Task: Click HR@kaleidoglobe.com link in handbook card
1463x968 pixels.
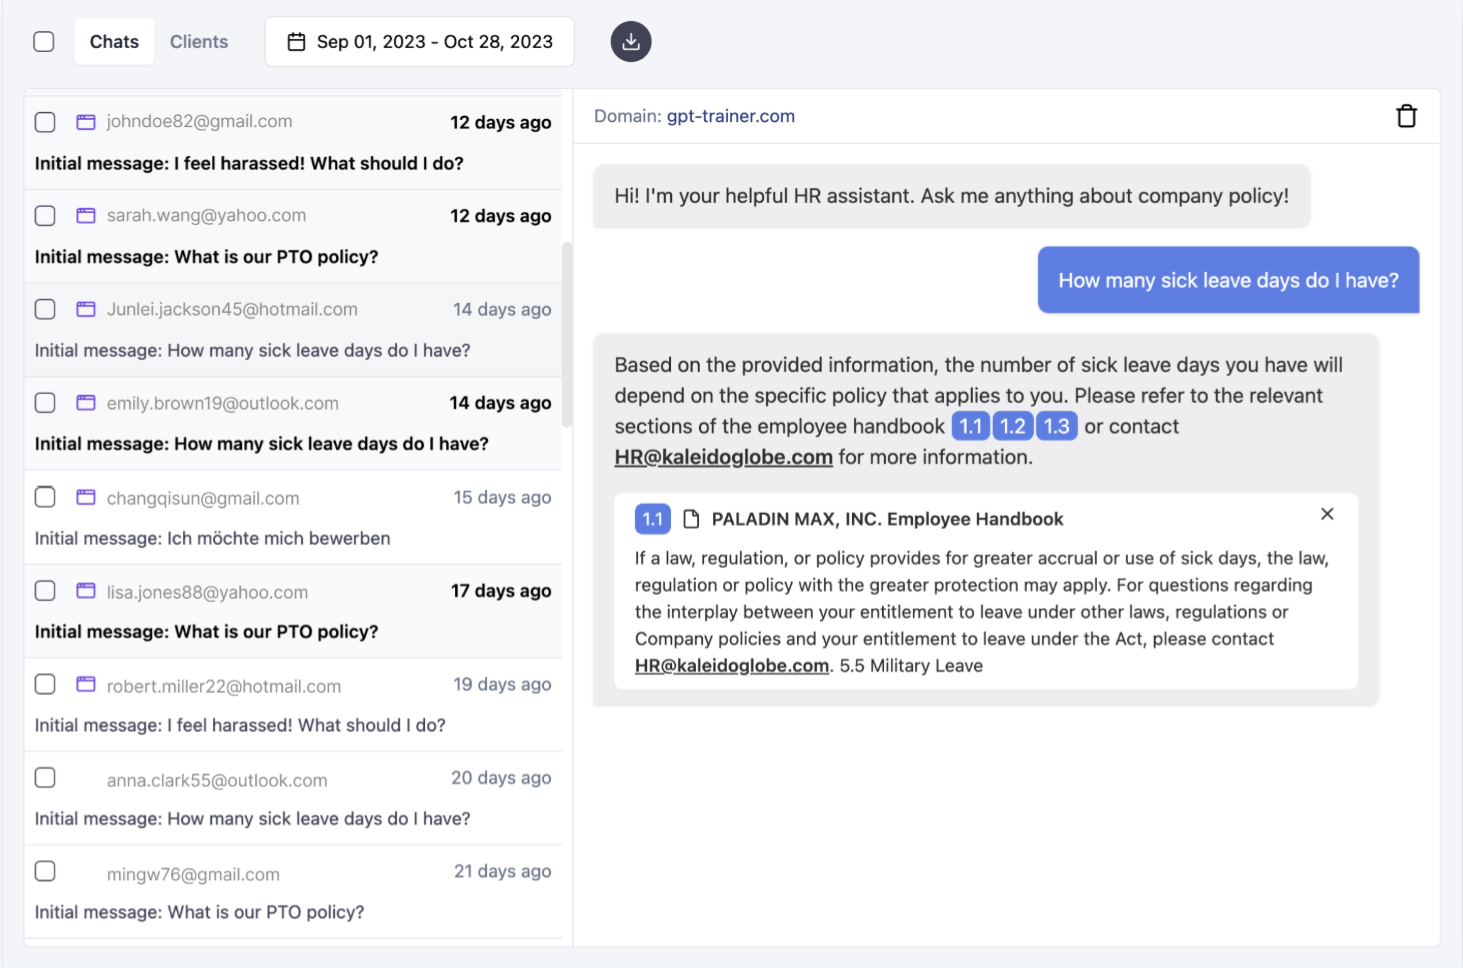Action: coord(732,666)
